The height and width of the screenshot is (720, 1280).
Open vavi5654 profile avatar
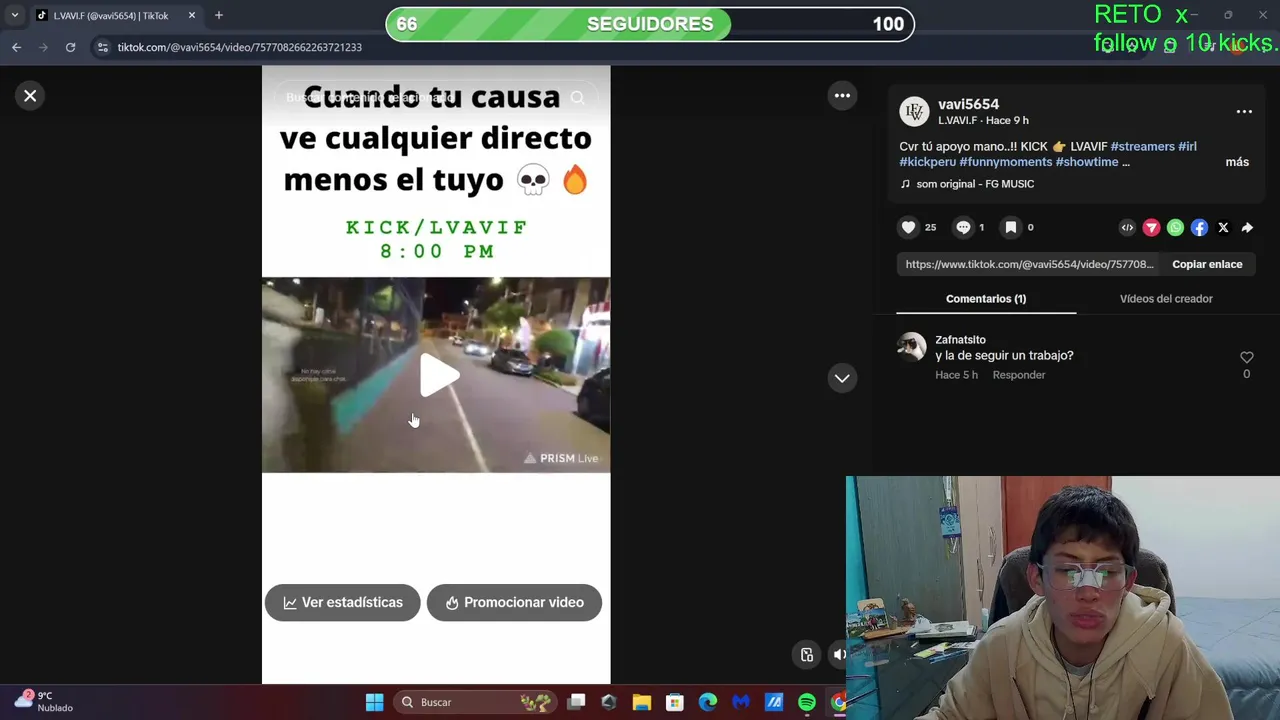(914, 111)
